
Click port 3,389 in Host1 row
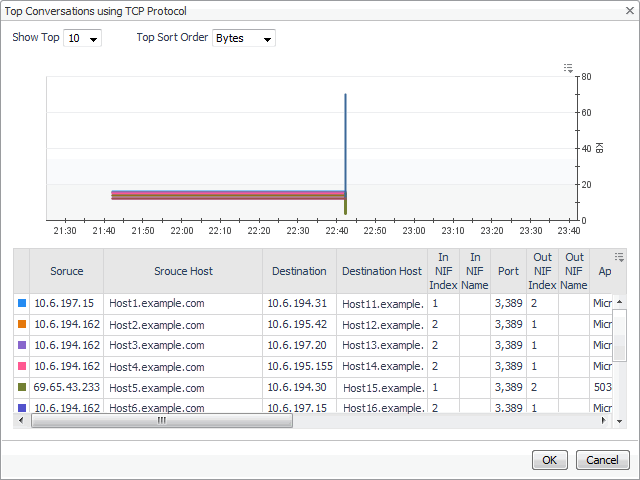point(509,303)
